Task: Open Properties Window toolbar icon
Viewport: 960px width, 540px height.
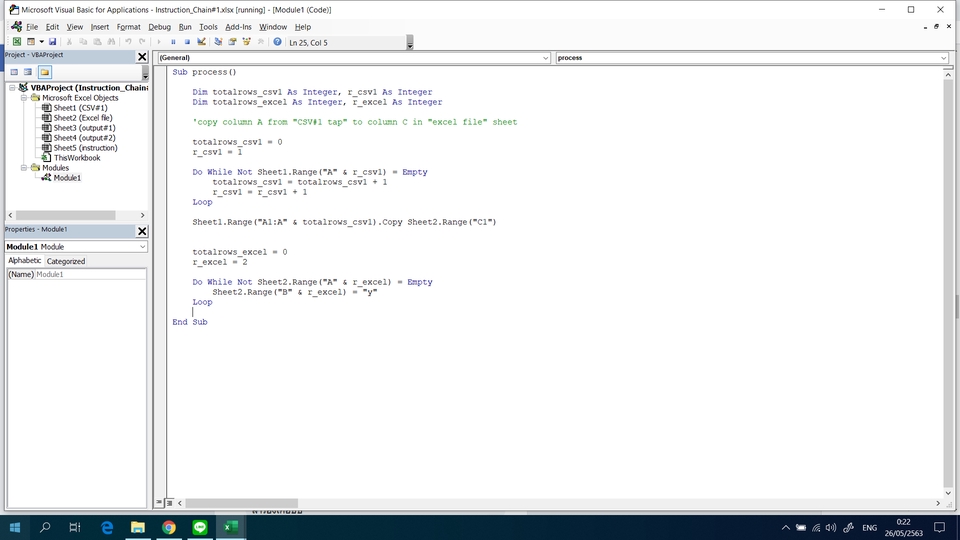Action: tap(232, 42)
